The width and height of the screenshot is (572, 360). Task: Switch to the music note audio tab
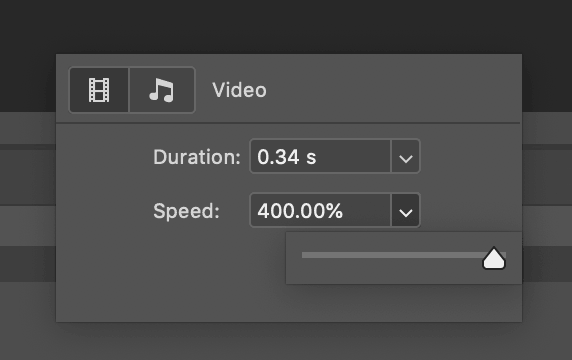[162, 90]
